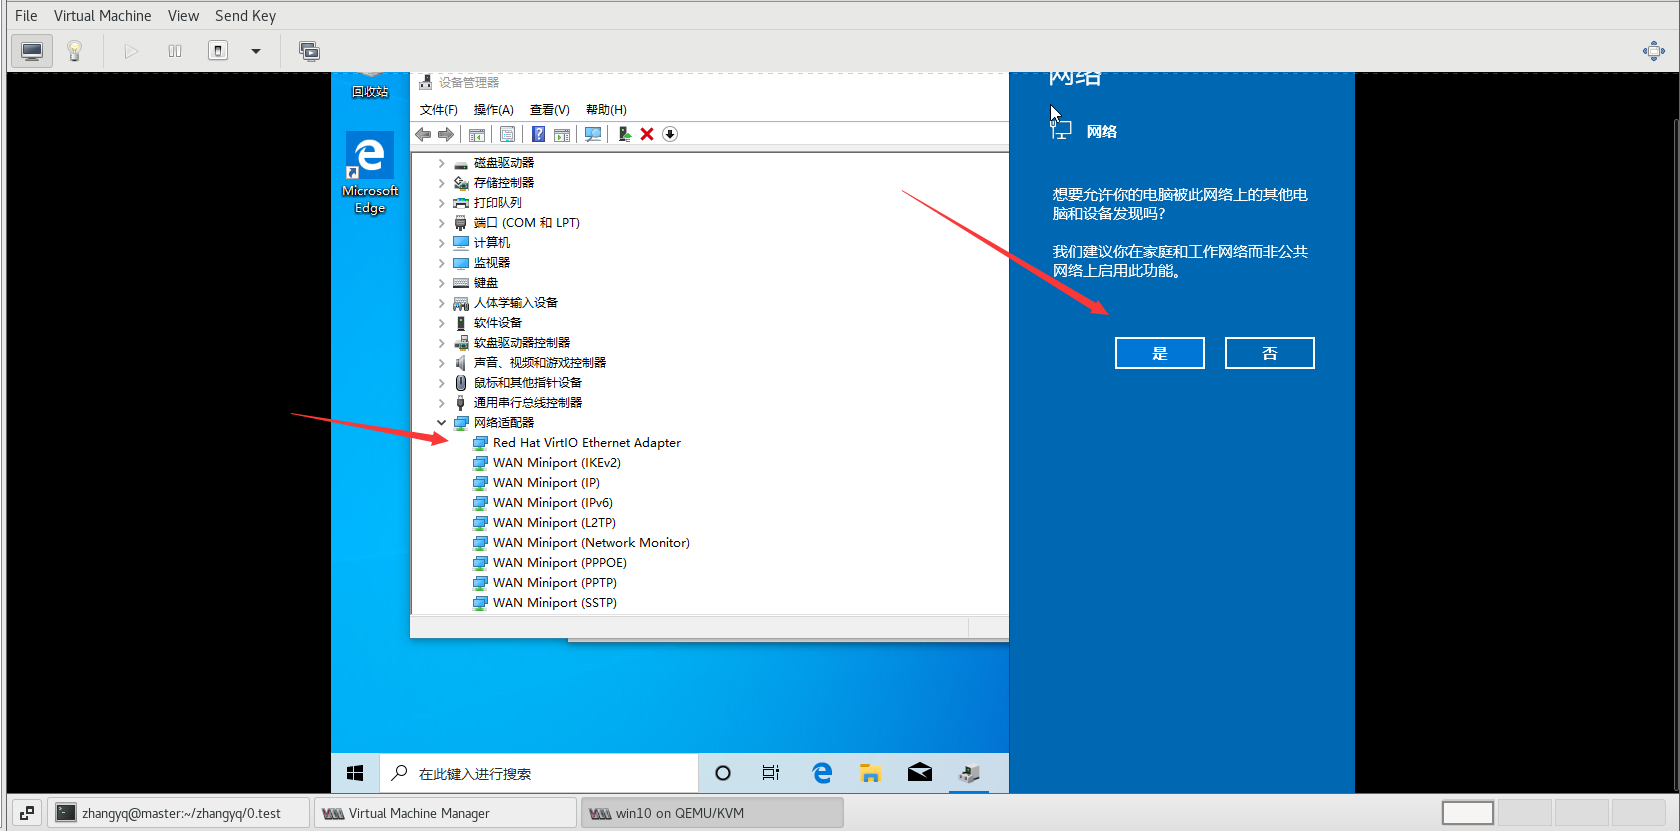1680x831 pixels.
Task: Click 是 to allow network discovery
Action: click(1160, 353)
